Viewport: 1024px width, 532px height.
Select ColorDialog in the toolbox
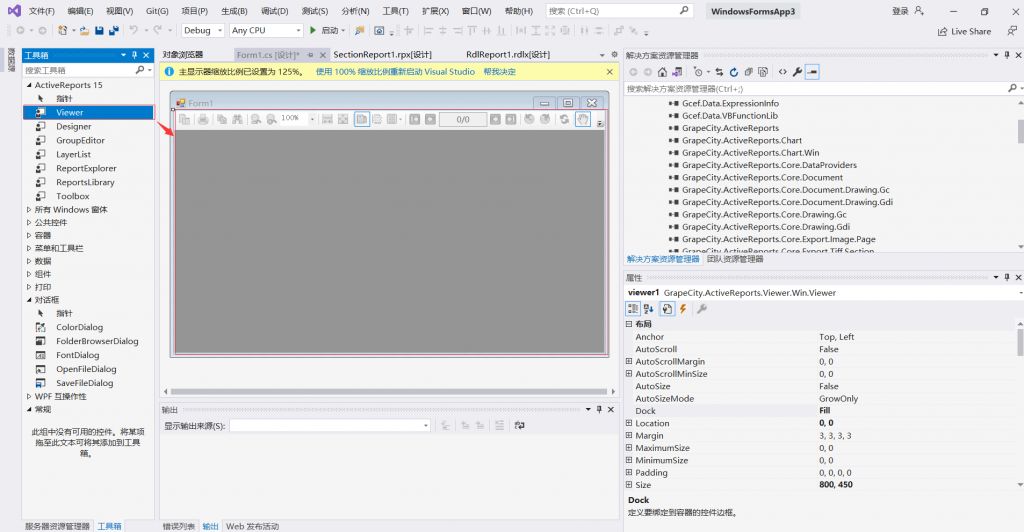tap(79, 327)
